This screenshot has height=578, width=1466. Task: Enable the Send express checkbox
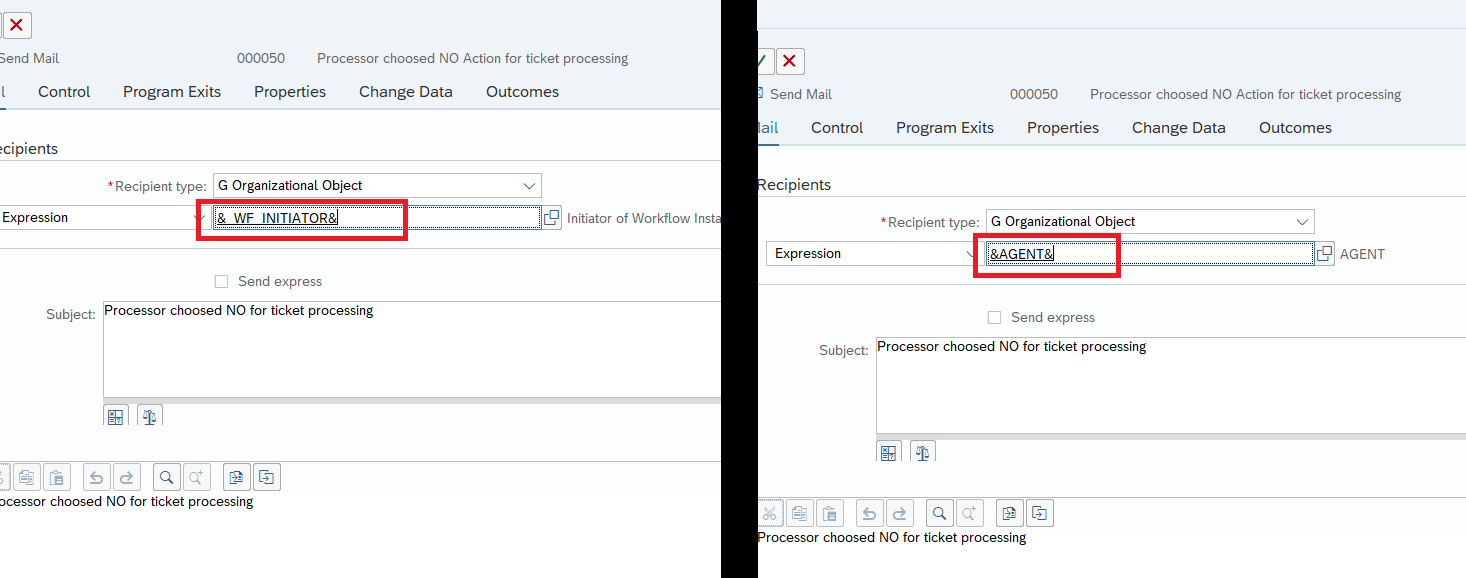[220, 281]
